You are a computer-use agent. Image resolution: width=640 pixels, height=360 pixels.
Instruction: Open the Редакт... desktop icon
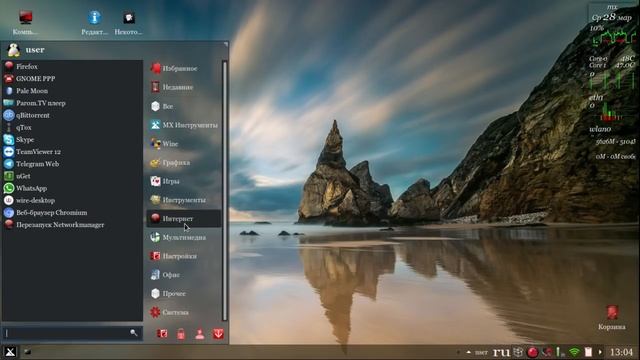94,23
